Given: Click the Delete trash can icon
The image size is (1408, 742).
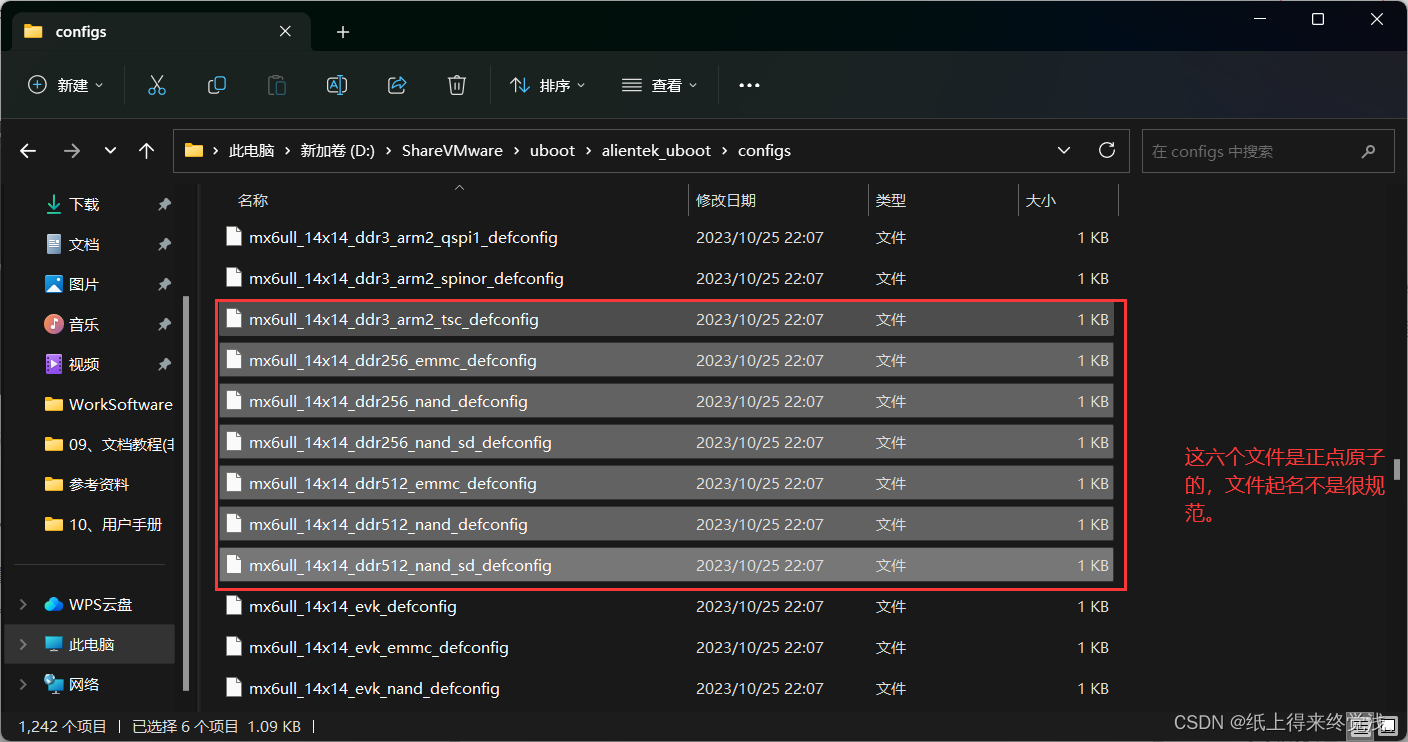Looking at the screenshot, I should click(x=457, y=86).
